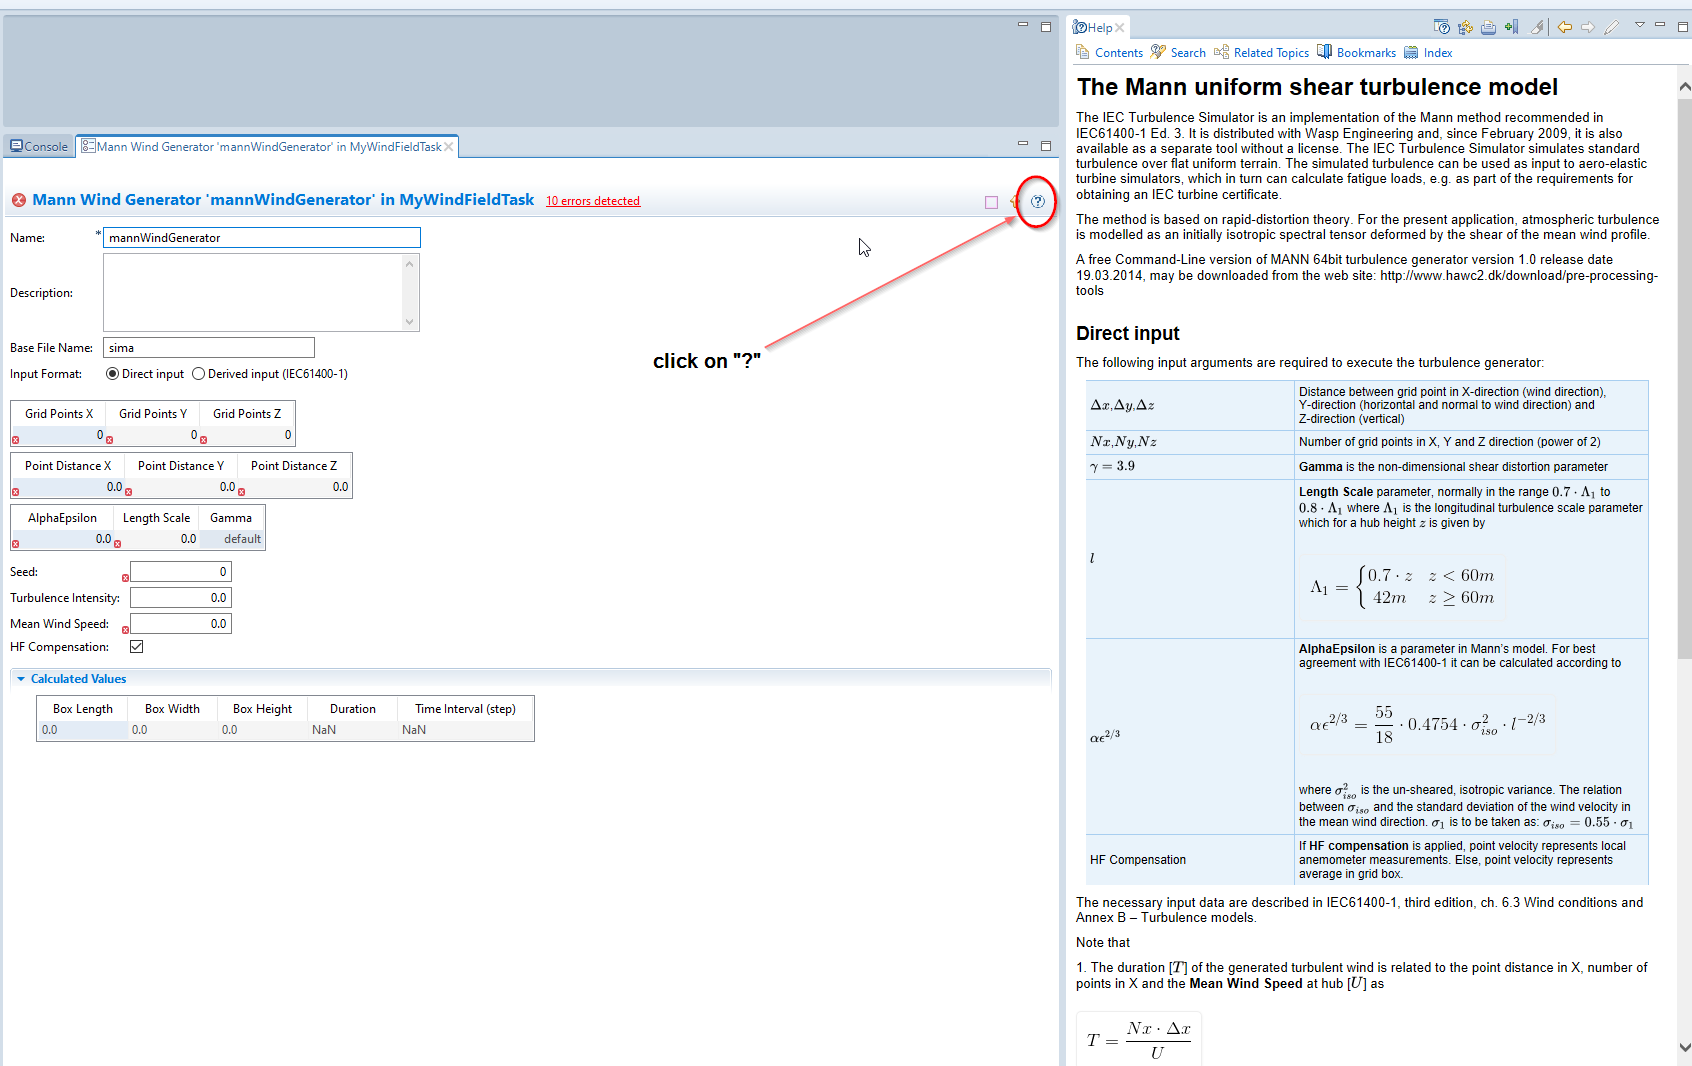
Task: Click the blue question mark help icon
Action: [1037, 201]
